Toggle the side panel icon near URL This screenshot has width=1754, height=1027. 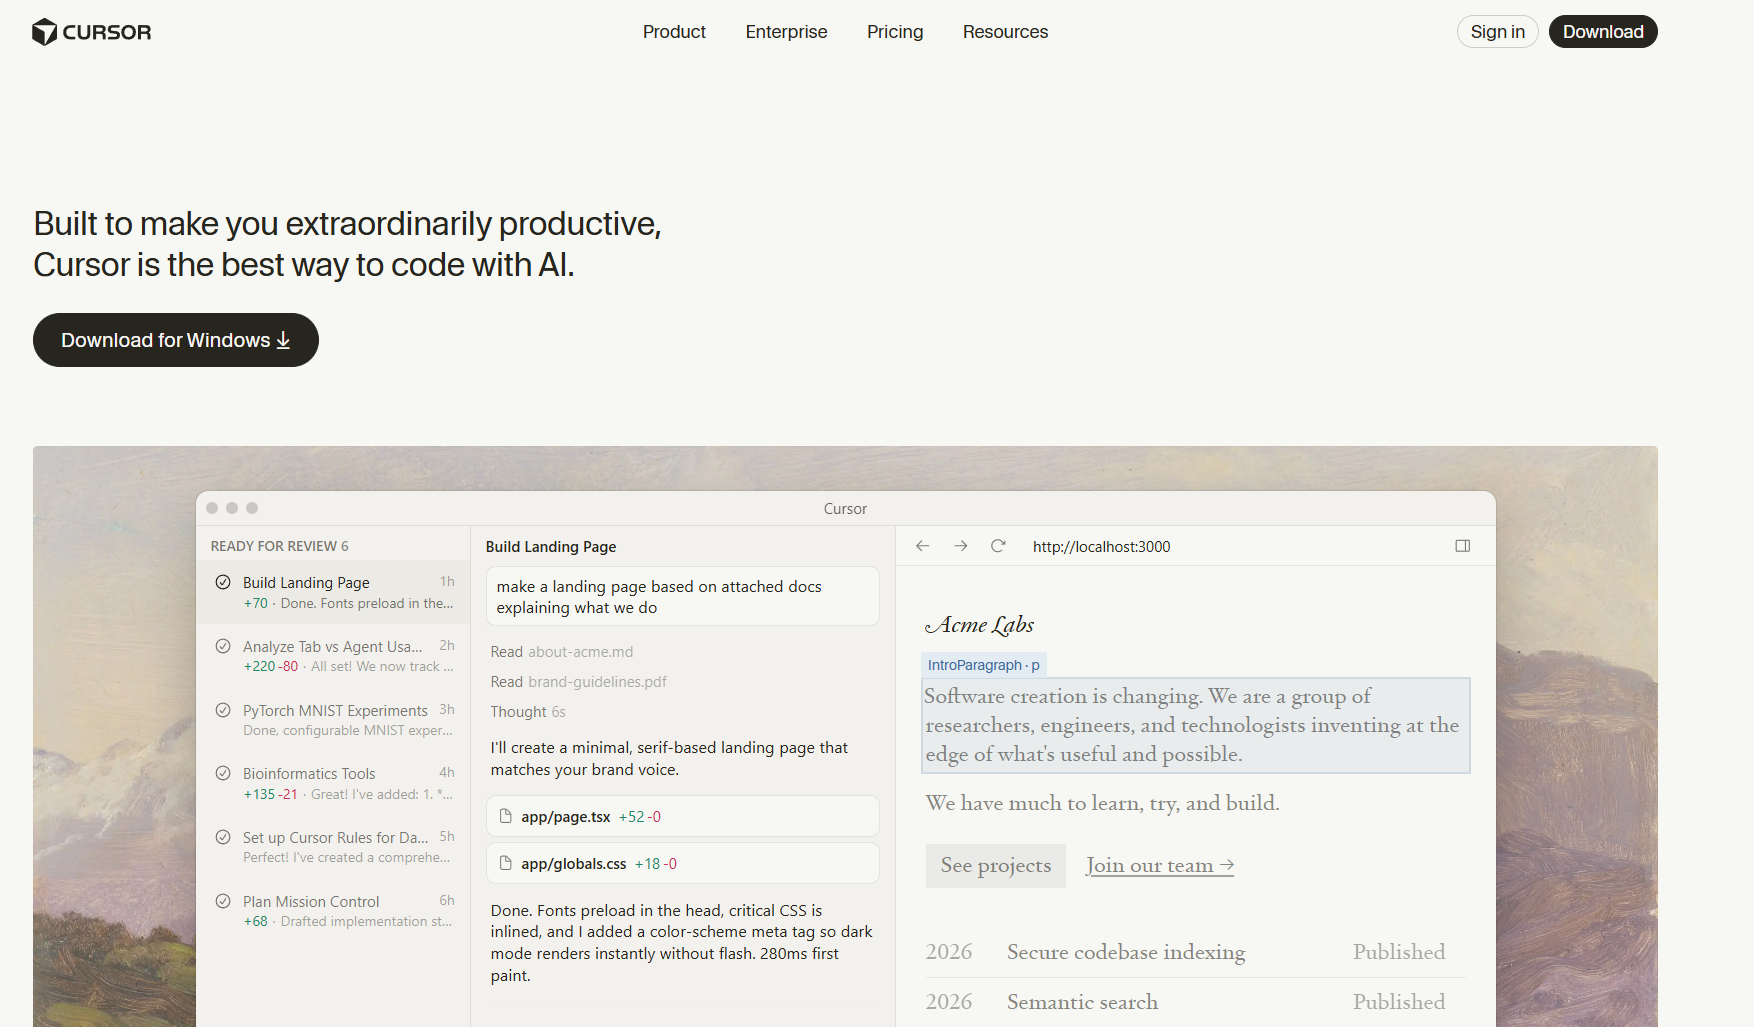(1462, 546)
